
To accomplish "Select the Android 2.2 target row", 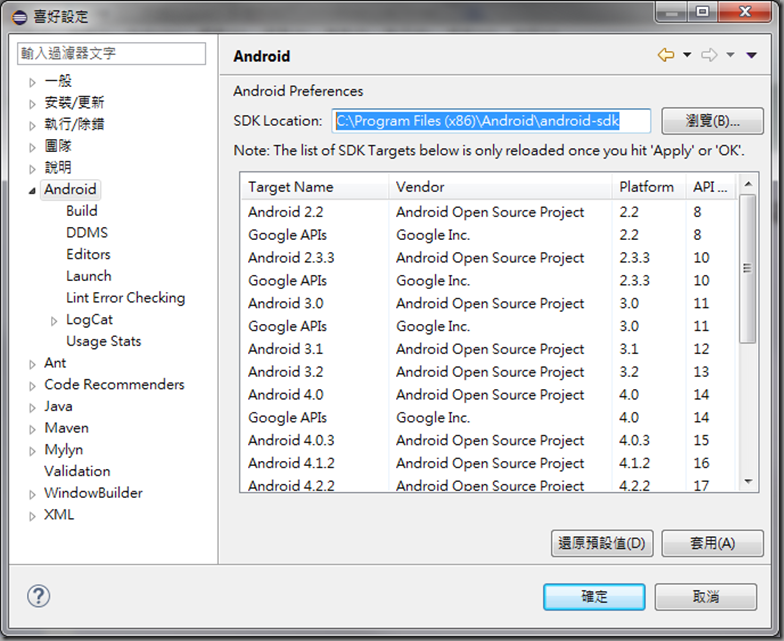I will [489, 212].
